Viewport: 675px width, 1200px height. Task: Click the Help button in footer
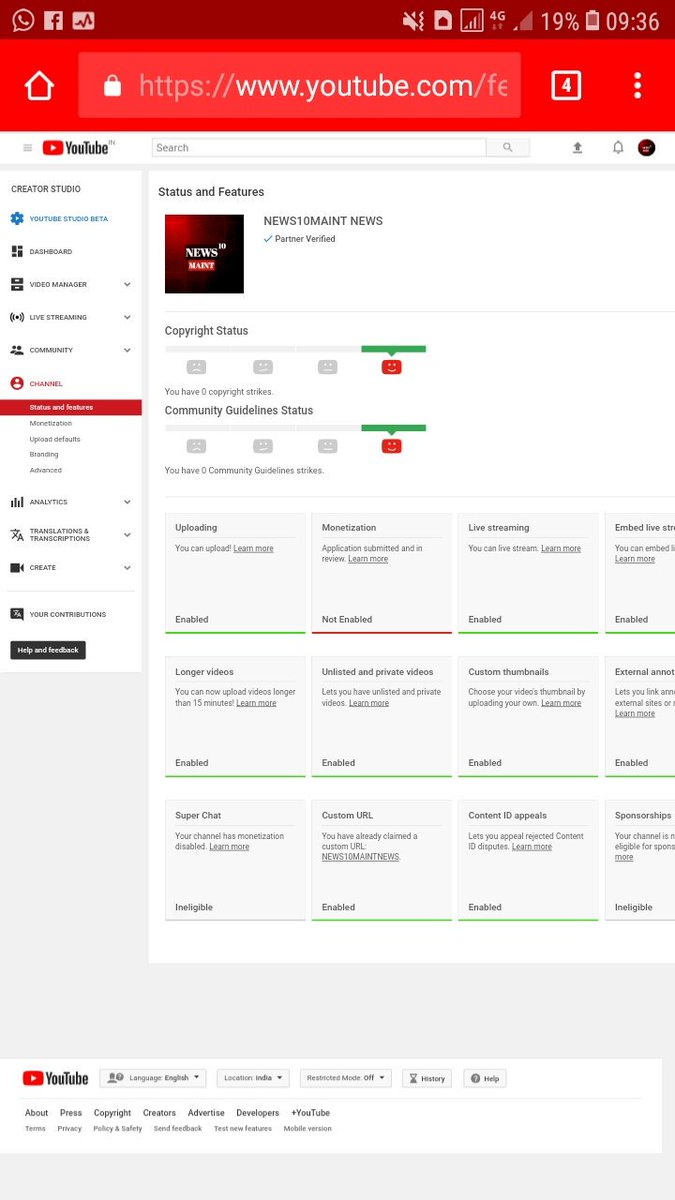pyautogui.click(x=485, y=1078)
